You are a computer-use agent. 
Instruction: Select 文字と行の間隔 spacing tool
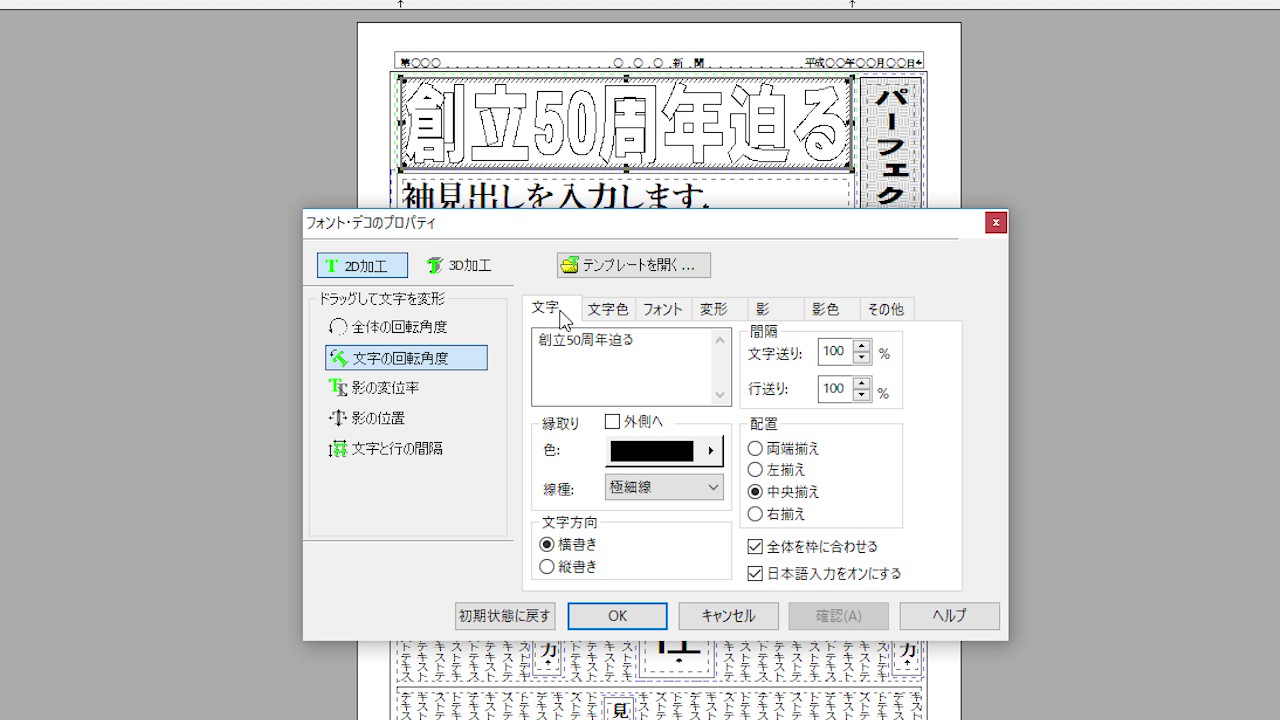coord(338,449)
